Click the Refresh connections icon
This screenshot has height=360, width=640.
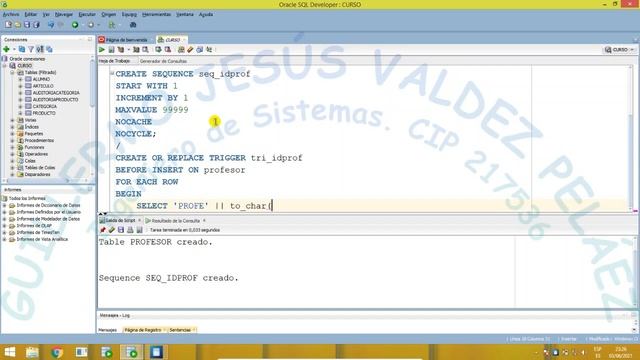[22, 49]
